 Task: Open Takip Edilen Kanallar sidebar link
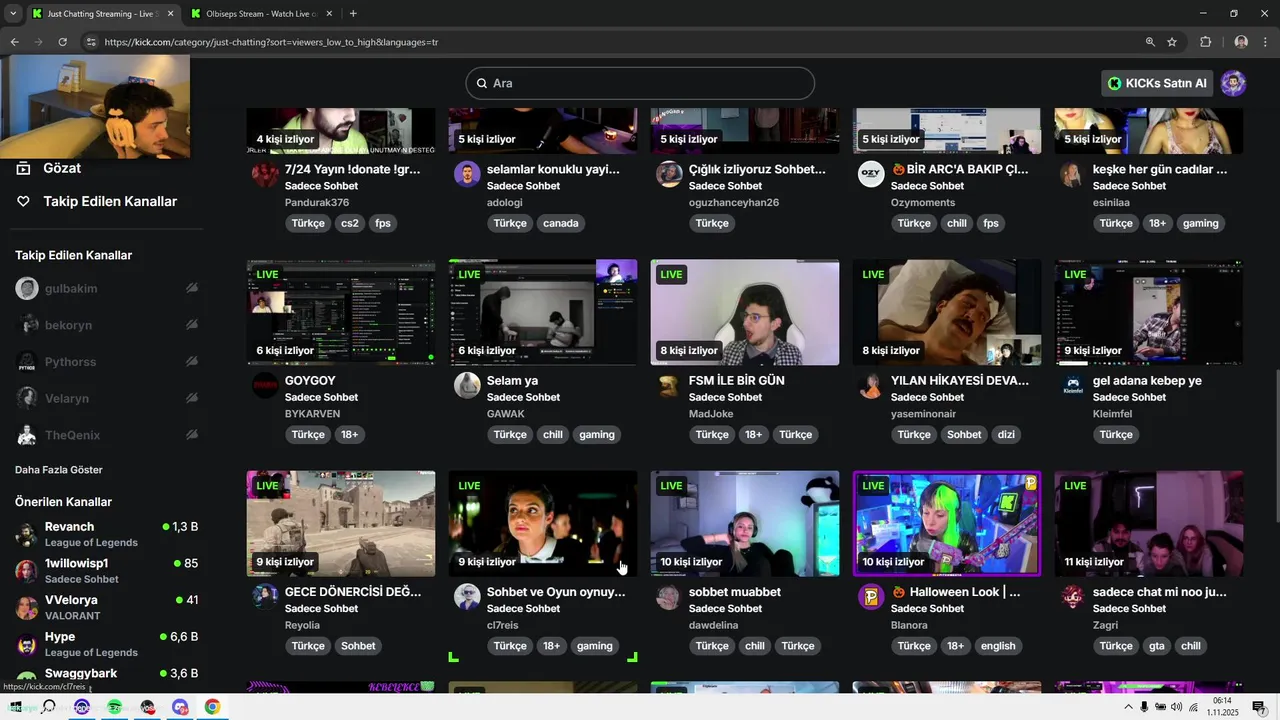click(110, 201)
